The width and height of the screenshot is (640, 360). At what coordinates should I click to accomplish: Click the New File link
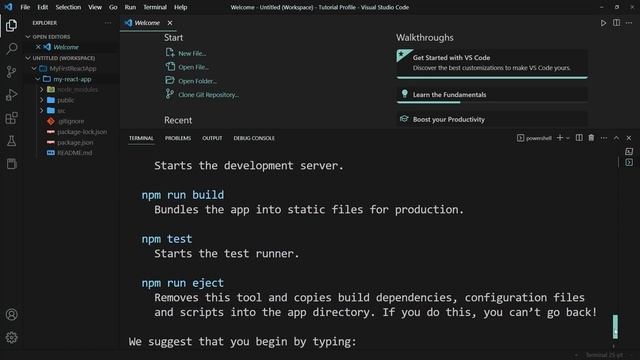(186, 53)
